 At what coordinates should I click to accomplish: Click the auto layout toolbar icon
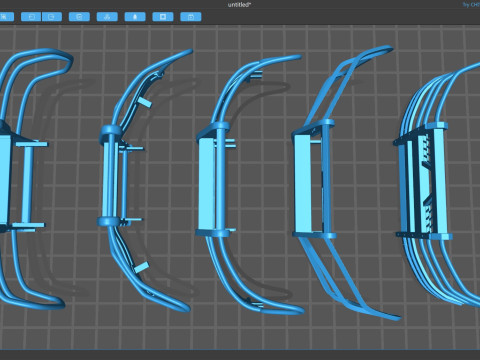click(107, 17)
